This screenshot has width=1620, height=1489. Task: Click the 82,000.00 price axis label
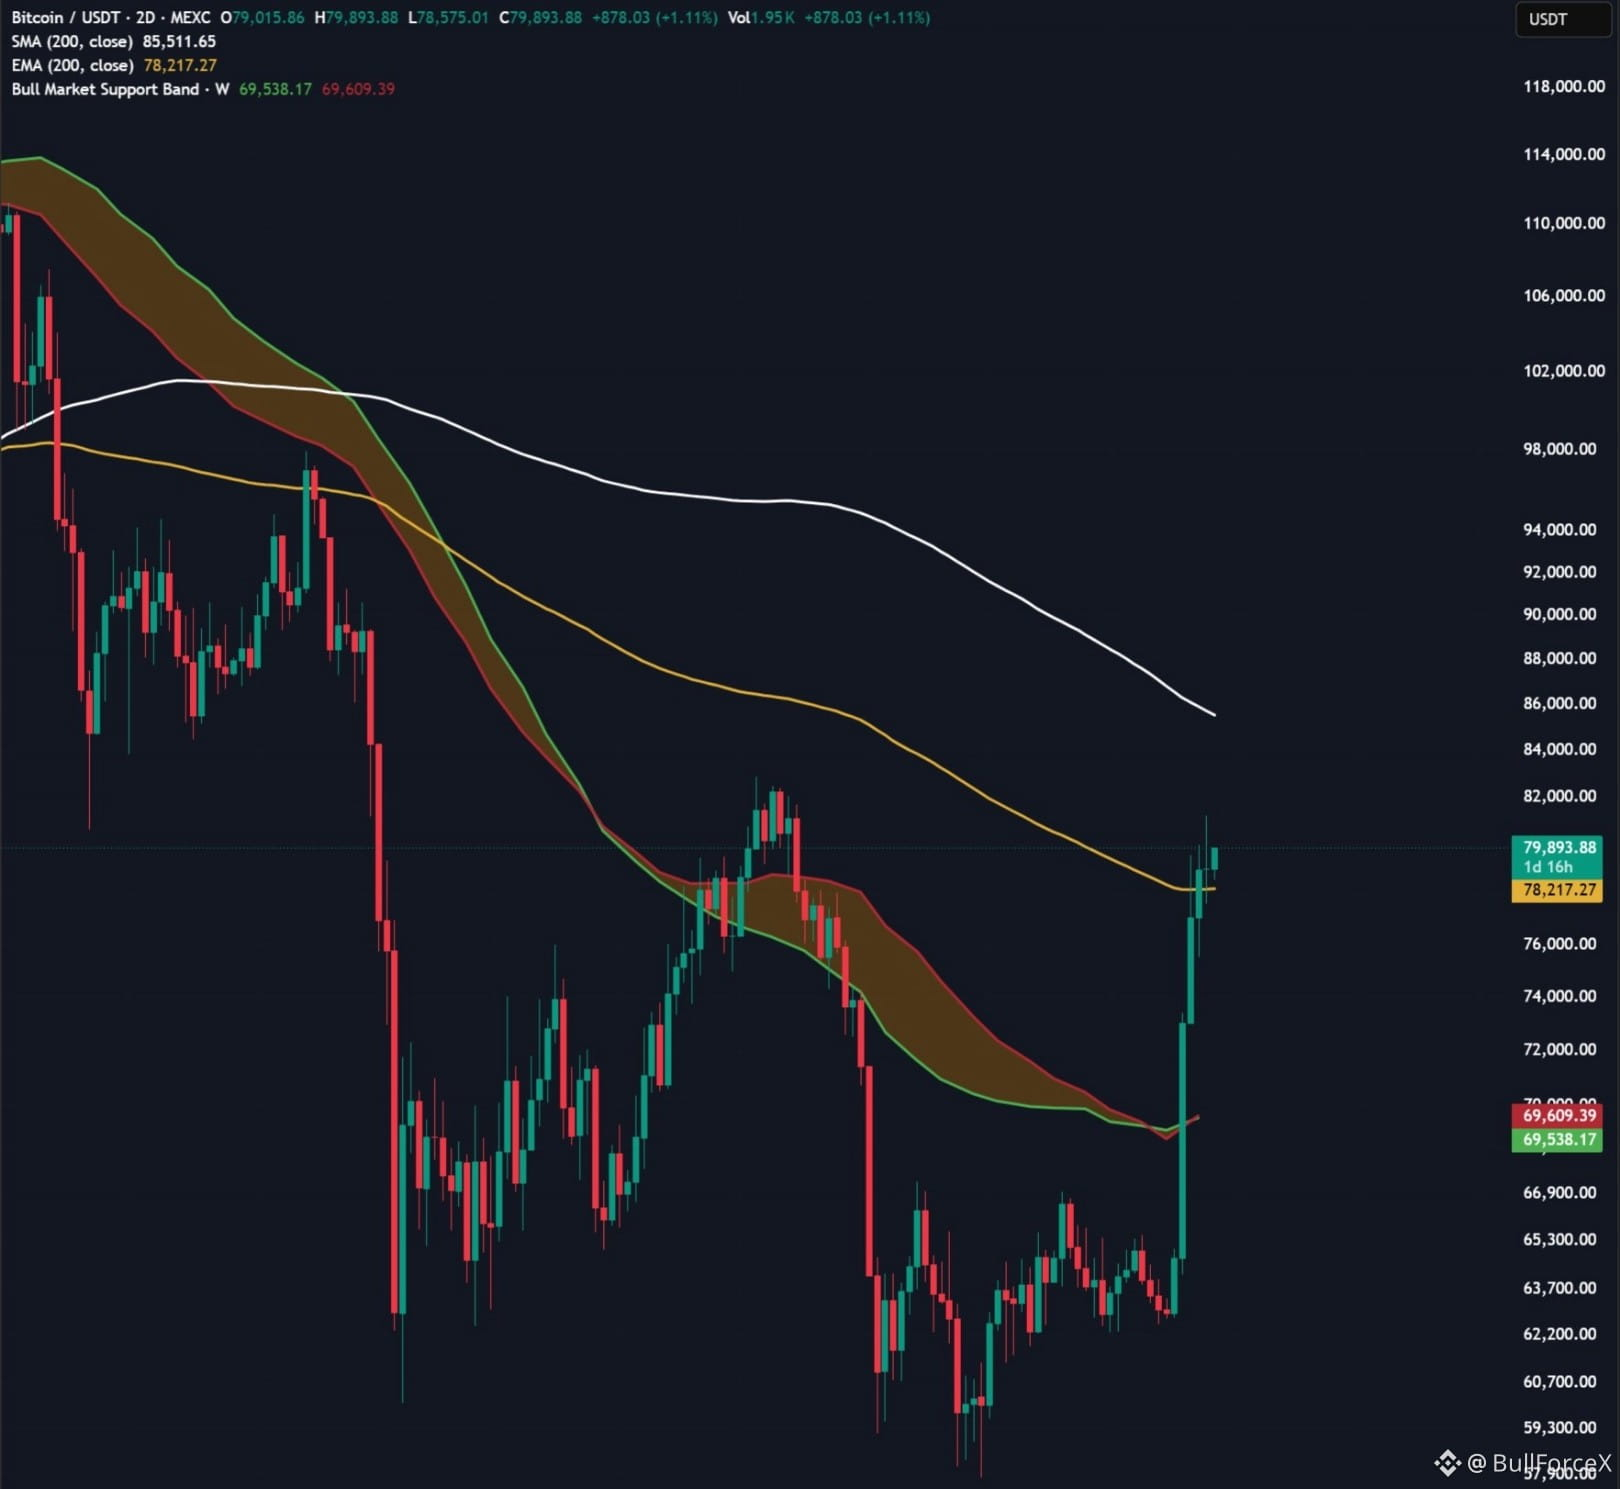[x=1560, y=796]
